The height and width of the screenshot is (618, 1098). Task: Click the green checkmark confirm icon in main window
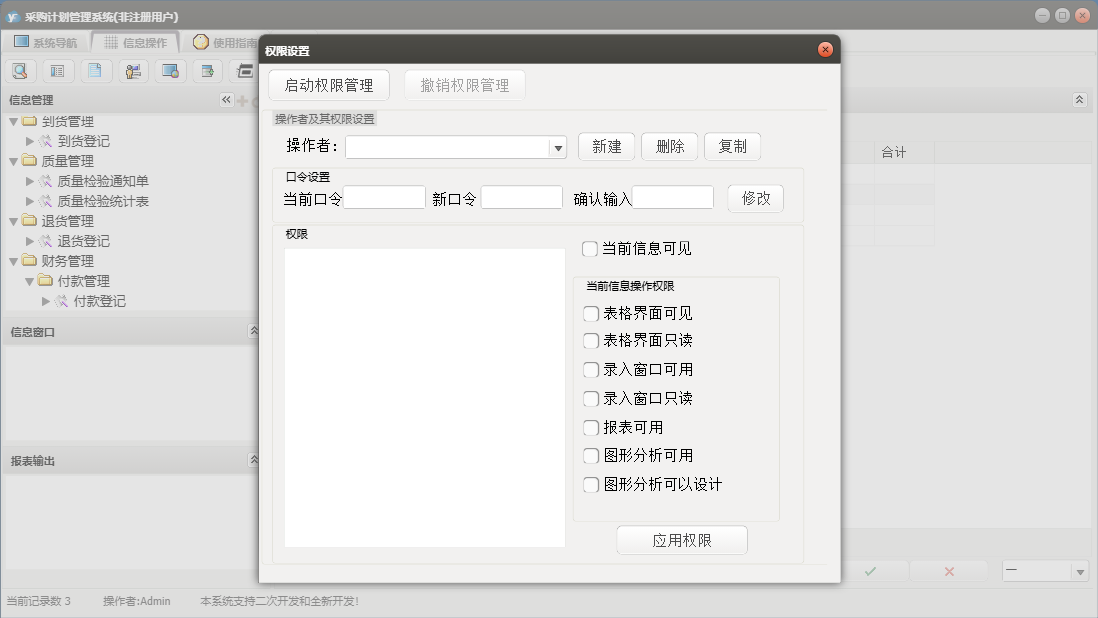click(x=870, y=571)
